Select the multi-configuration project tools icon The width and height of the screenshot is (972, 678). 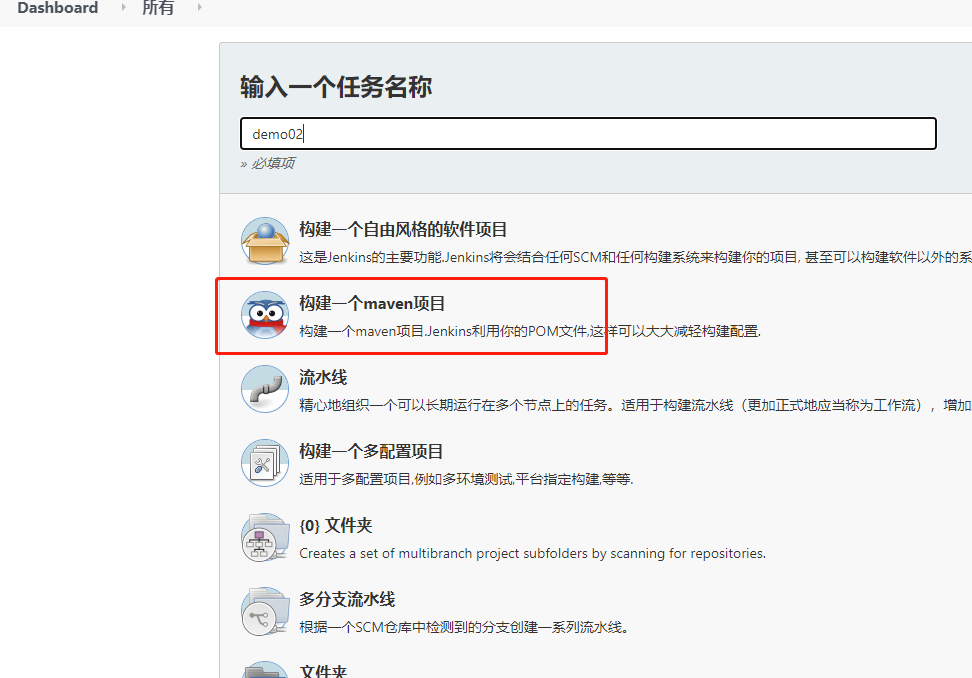pyautogui.click(x=265, y=463)
